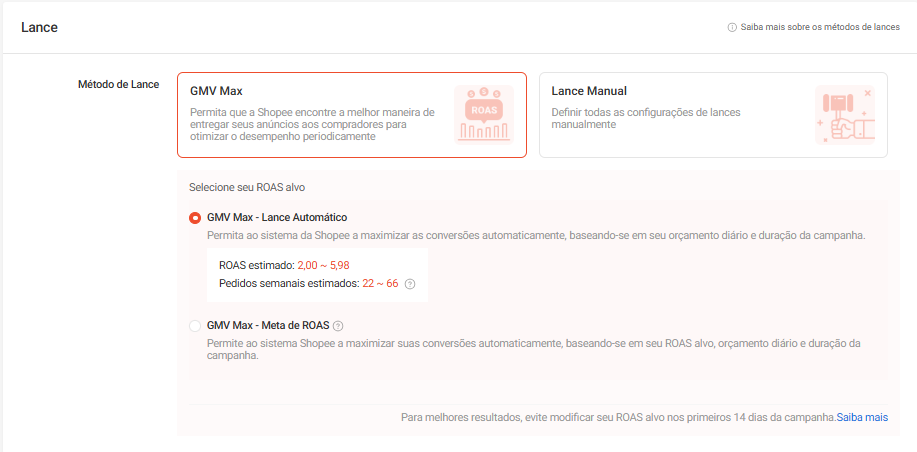The height and width of the screenshot is (452, 917).
Task: Click the GMV Max card description text
Action: (x=312, y=124)
